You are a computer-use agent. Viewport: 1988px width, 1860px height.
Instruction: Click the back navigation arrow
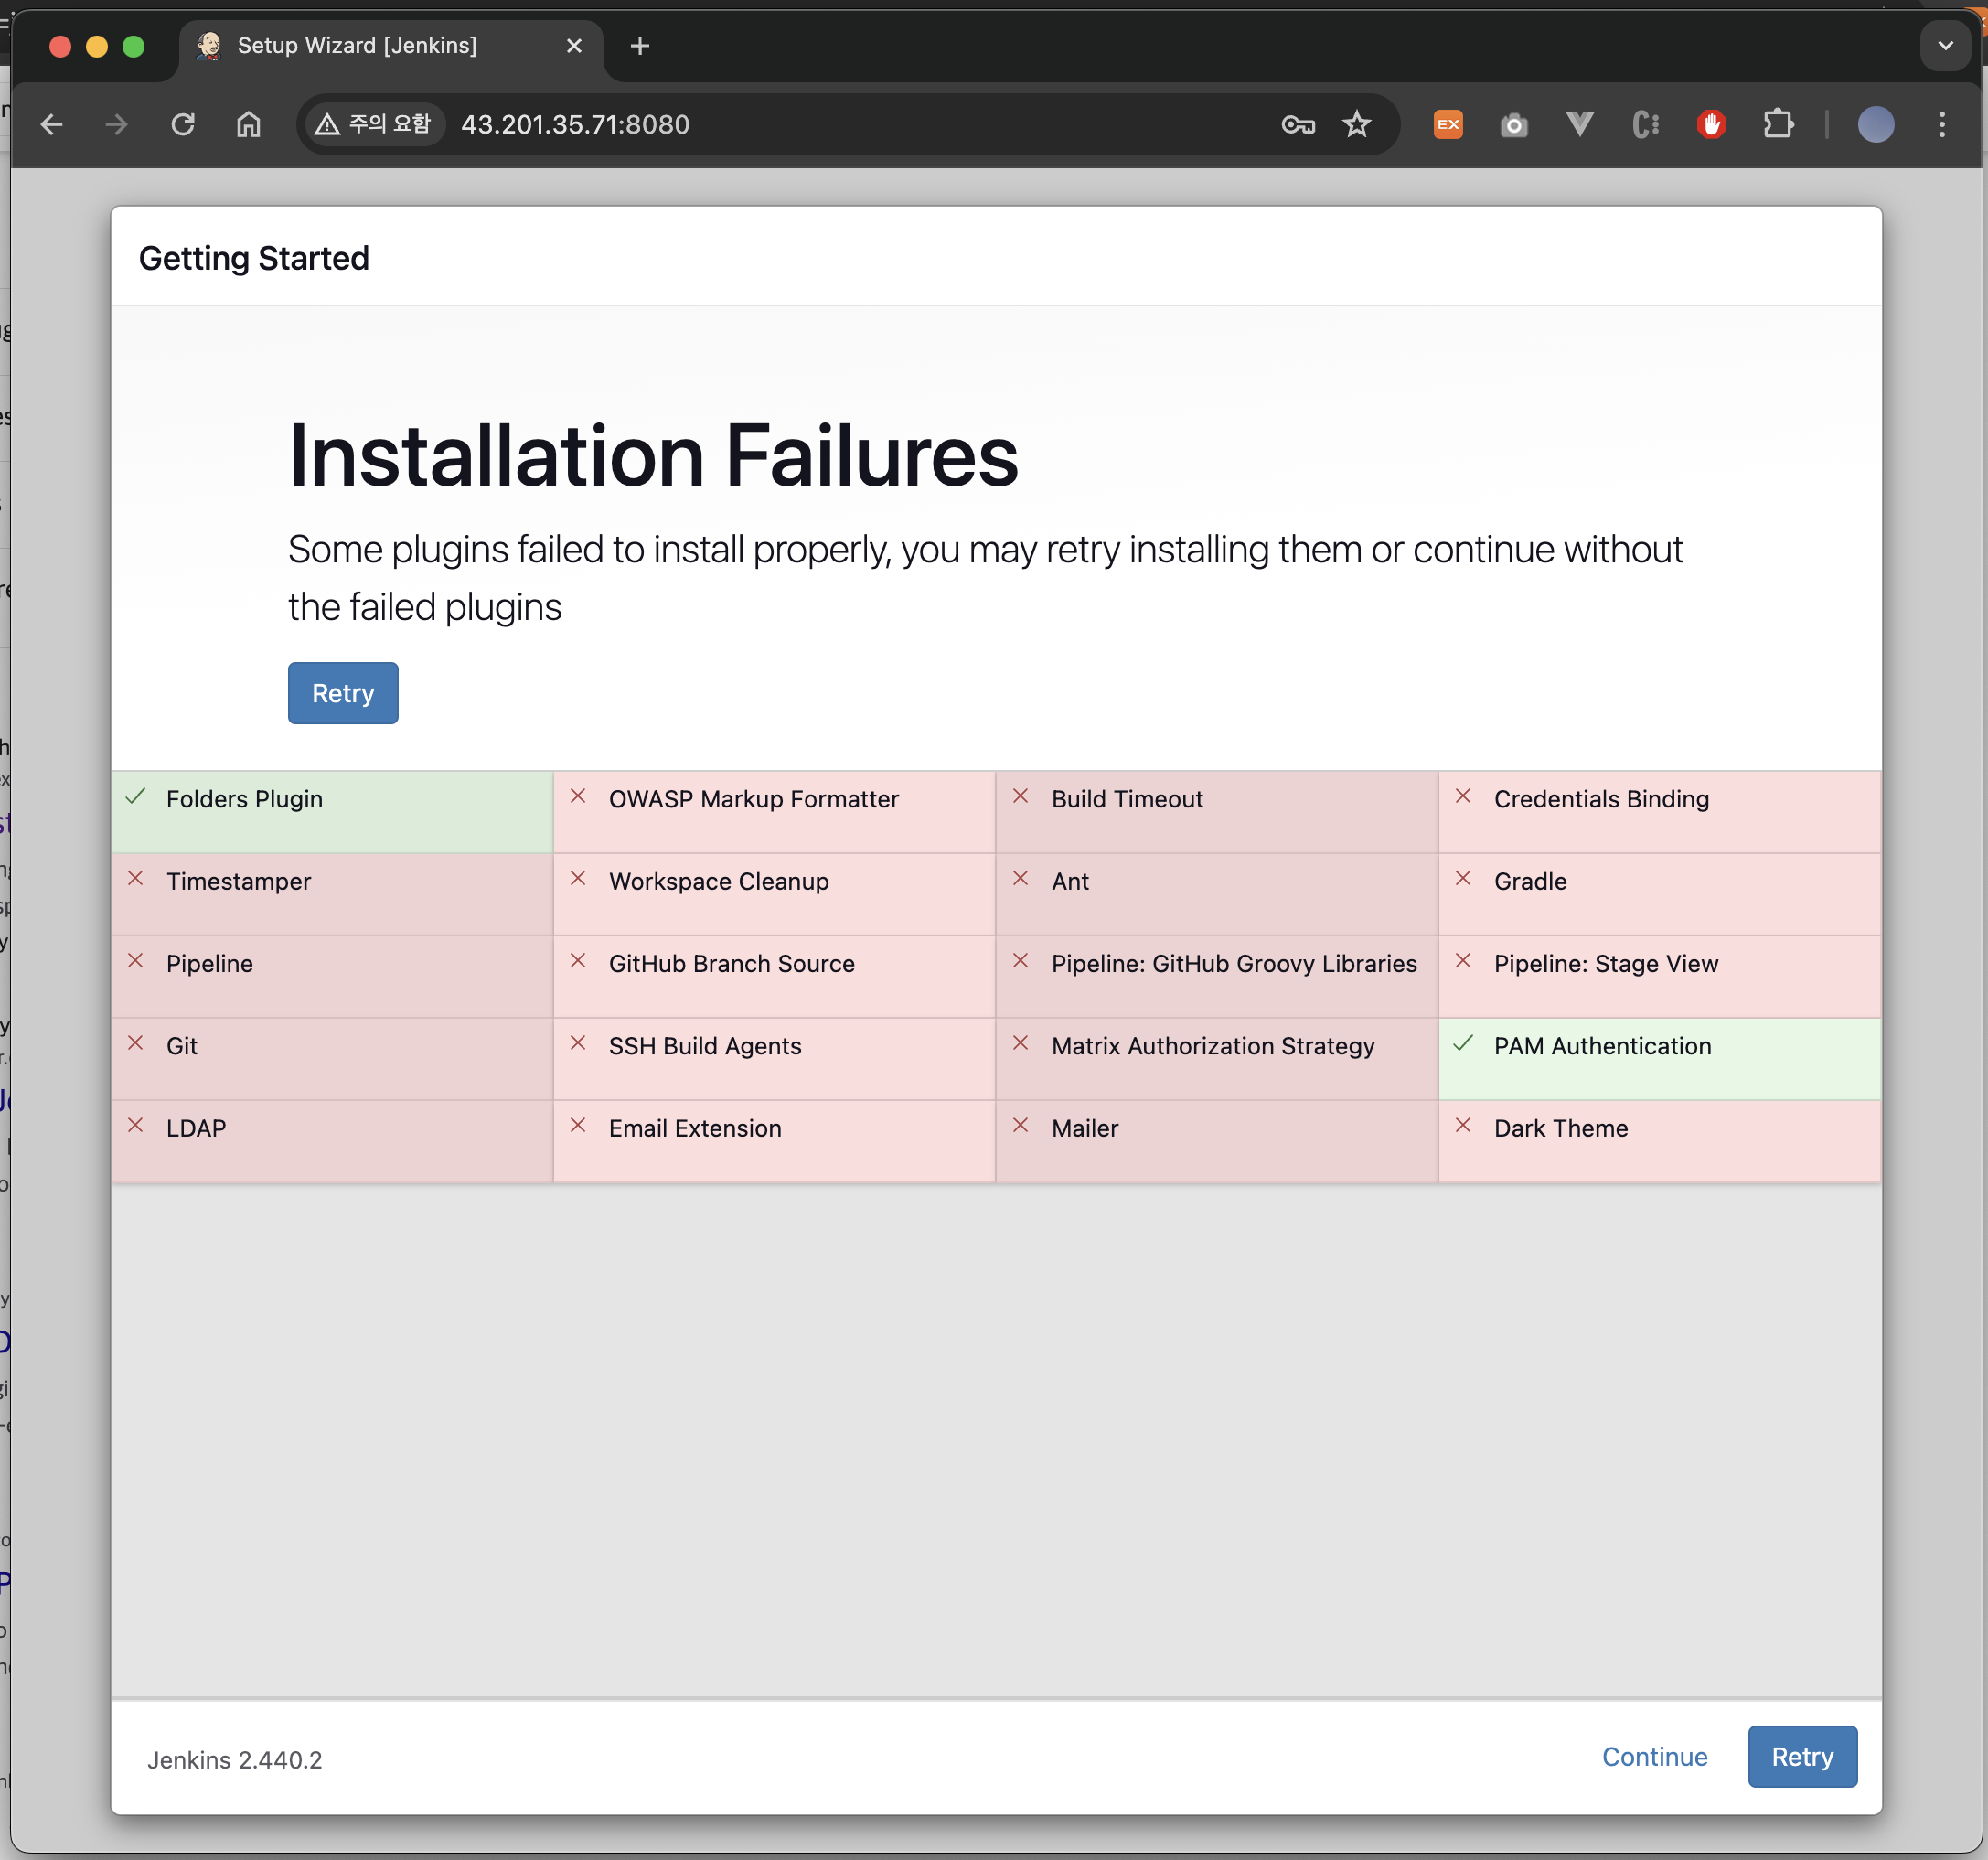[52, 124]
